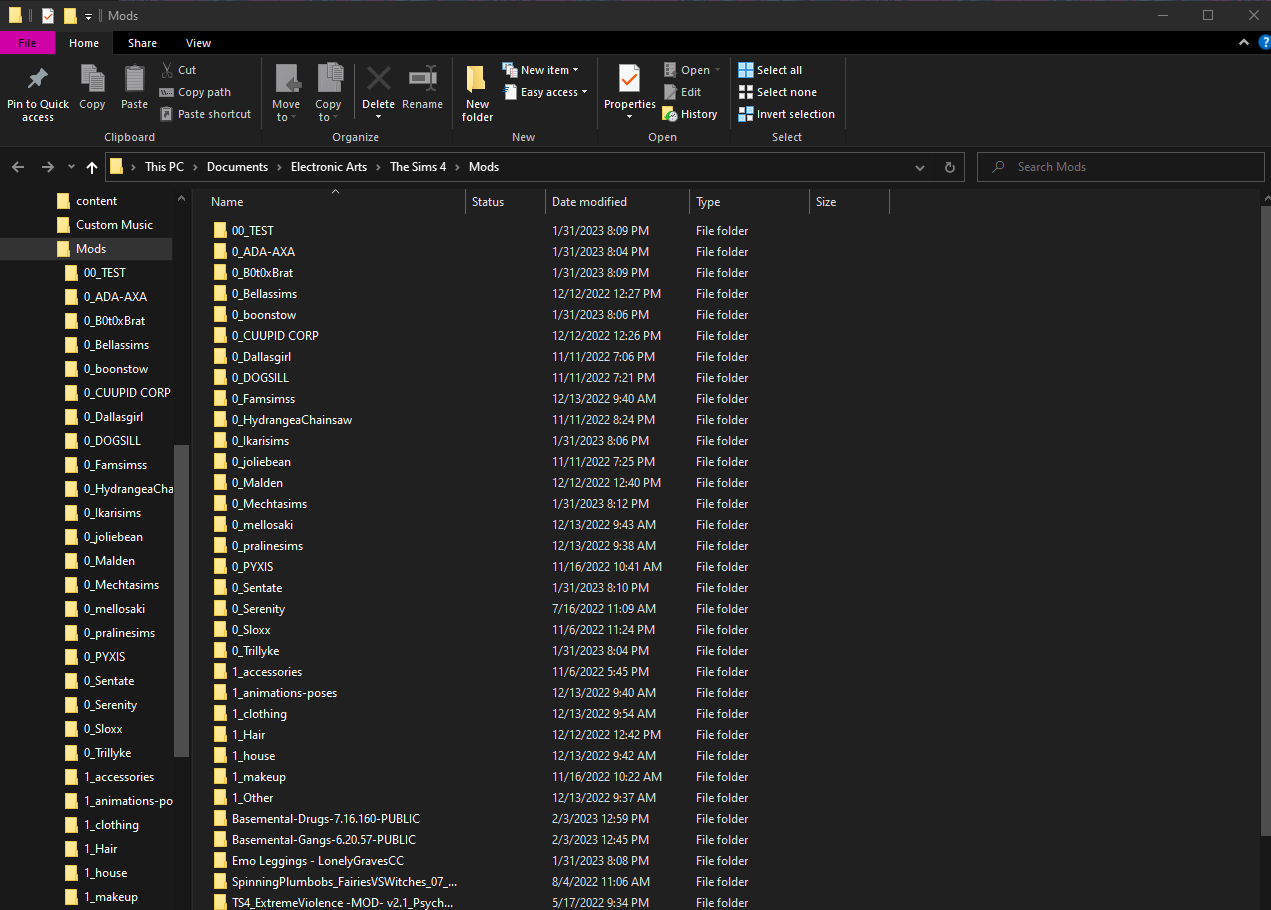
Task: Choose Paste shortcut
Action: pyautogui.click(x=205, y=114)
